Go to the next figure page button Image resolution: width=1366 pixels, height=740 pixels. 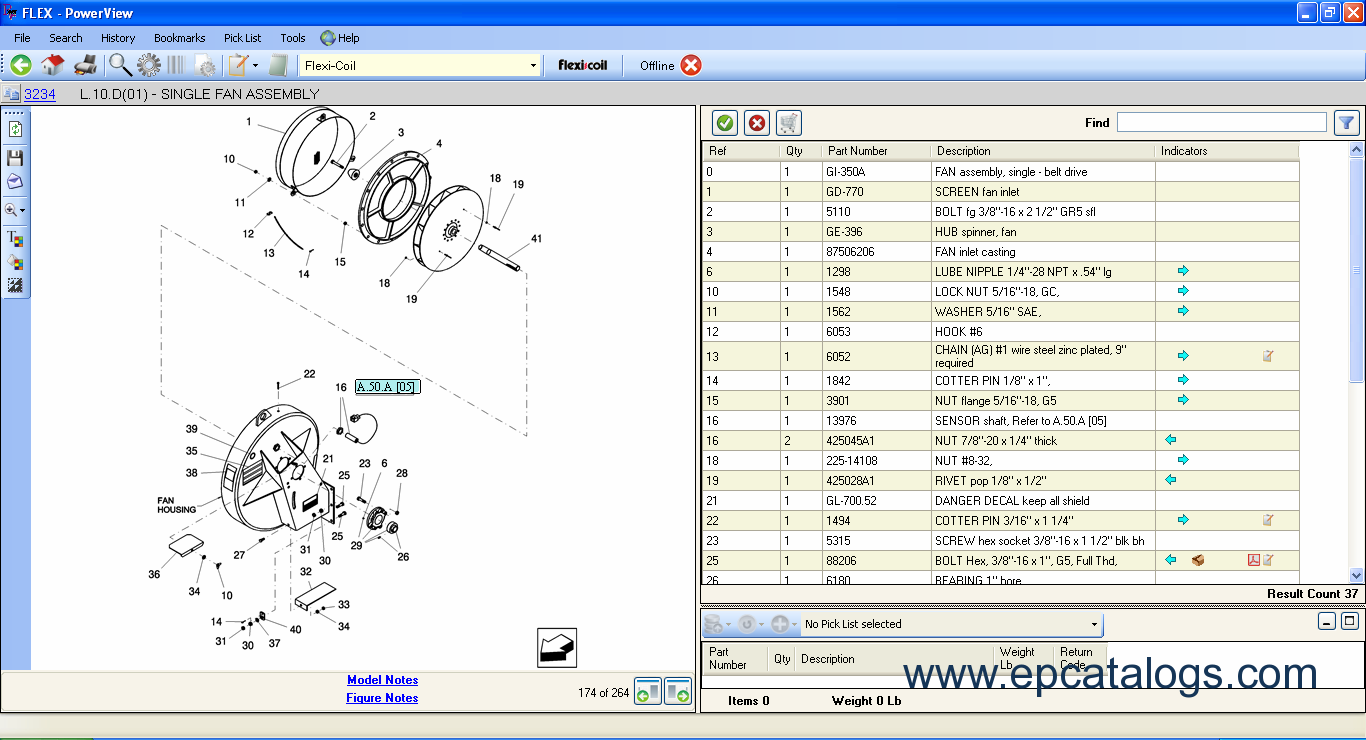pyautogui.click(x=678, y=691)
